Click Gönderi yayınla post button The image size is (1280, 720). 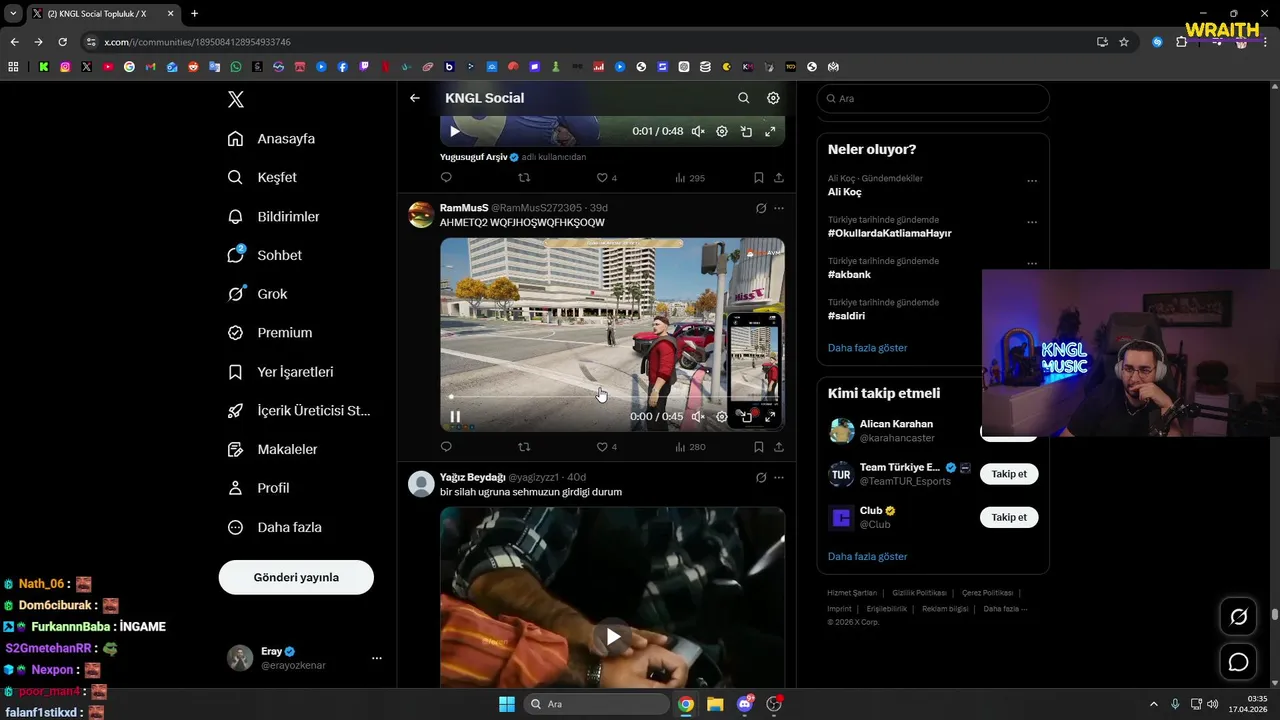(x=296, y=577)
